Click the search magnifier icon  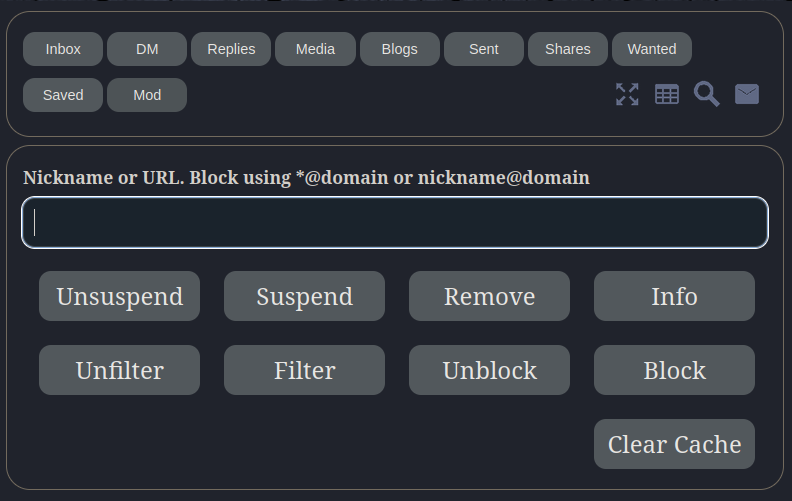pyautogui.click(x=707, y=94)
